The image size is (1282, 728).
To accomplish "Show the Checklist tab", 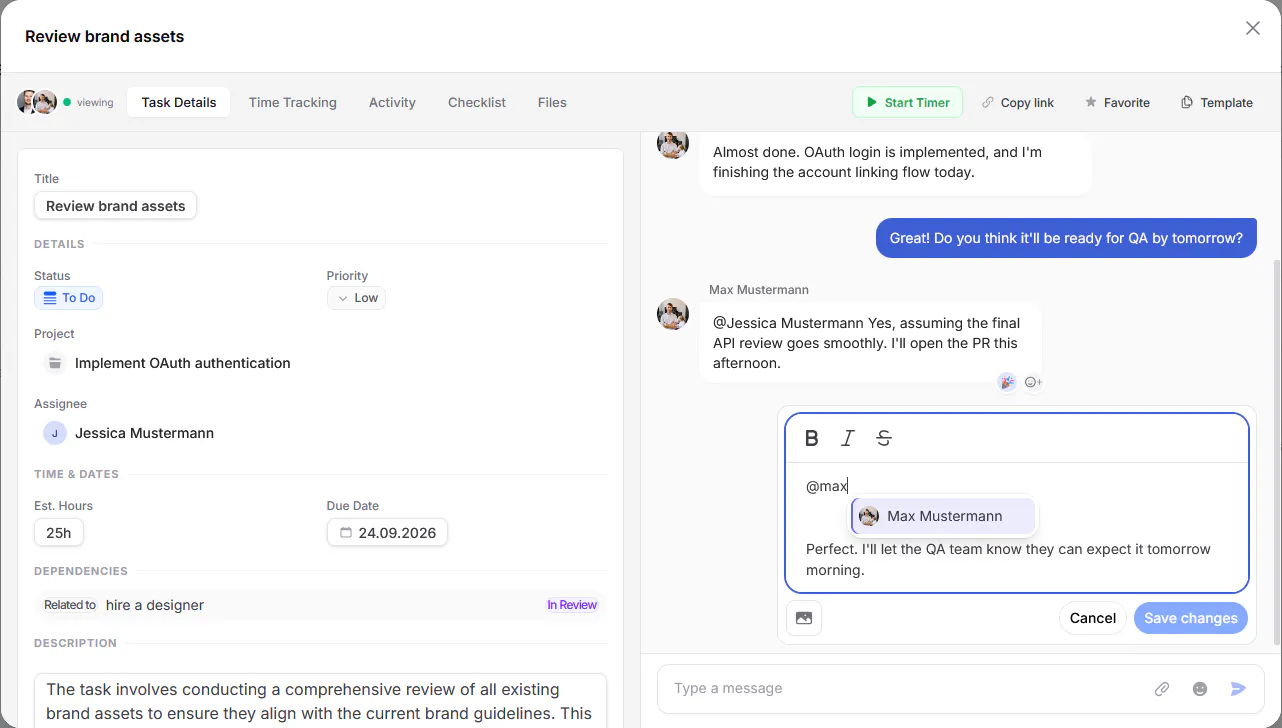I will (477, 102).
